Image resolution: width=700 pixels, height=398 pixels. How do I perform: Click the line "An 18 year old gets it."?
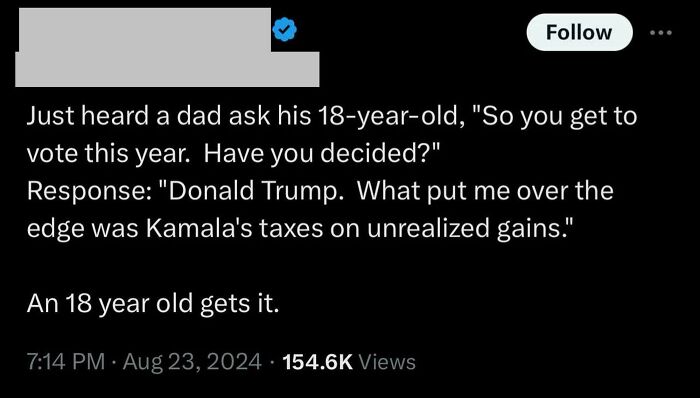153,304
